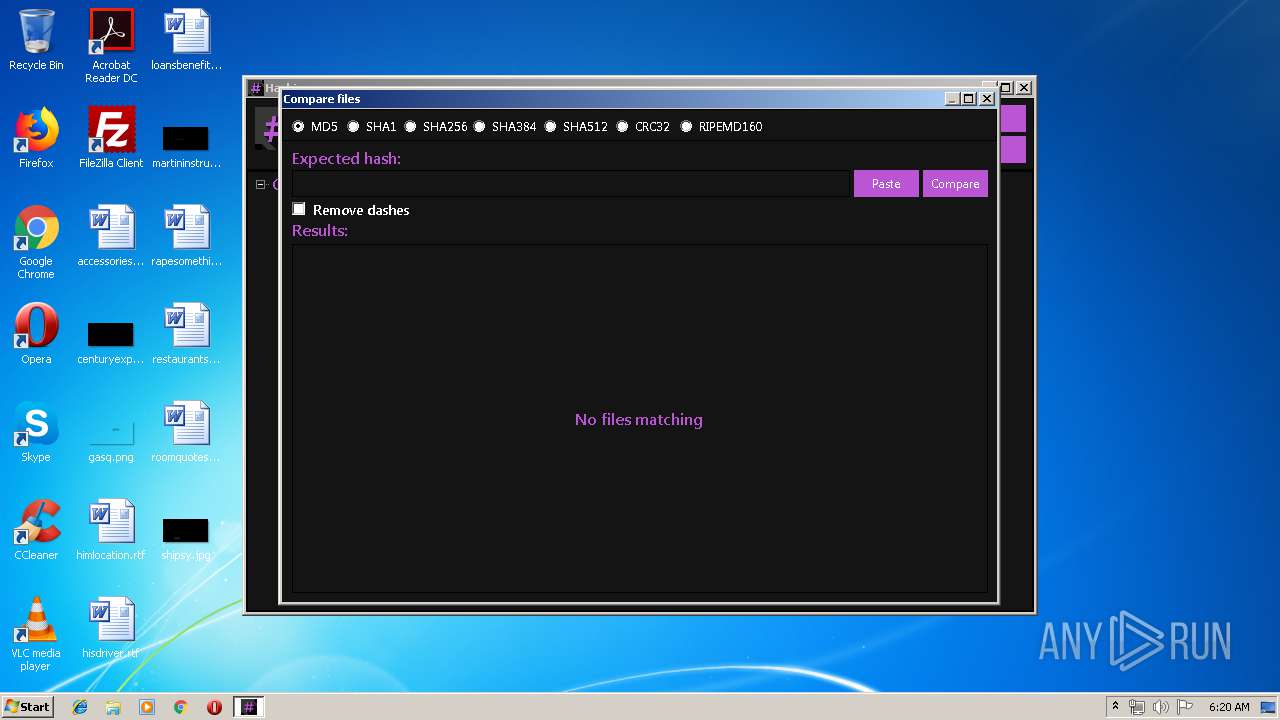
Task: Open volume control in system tray
Action: click(1161, 707)
